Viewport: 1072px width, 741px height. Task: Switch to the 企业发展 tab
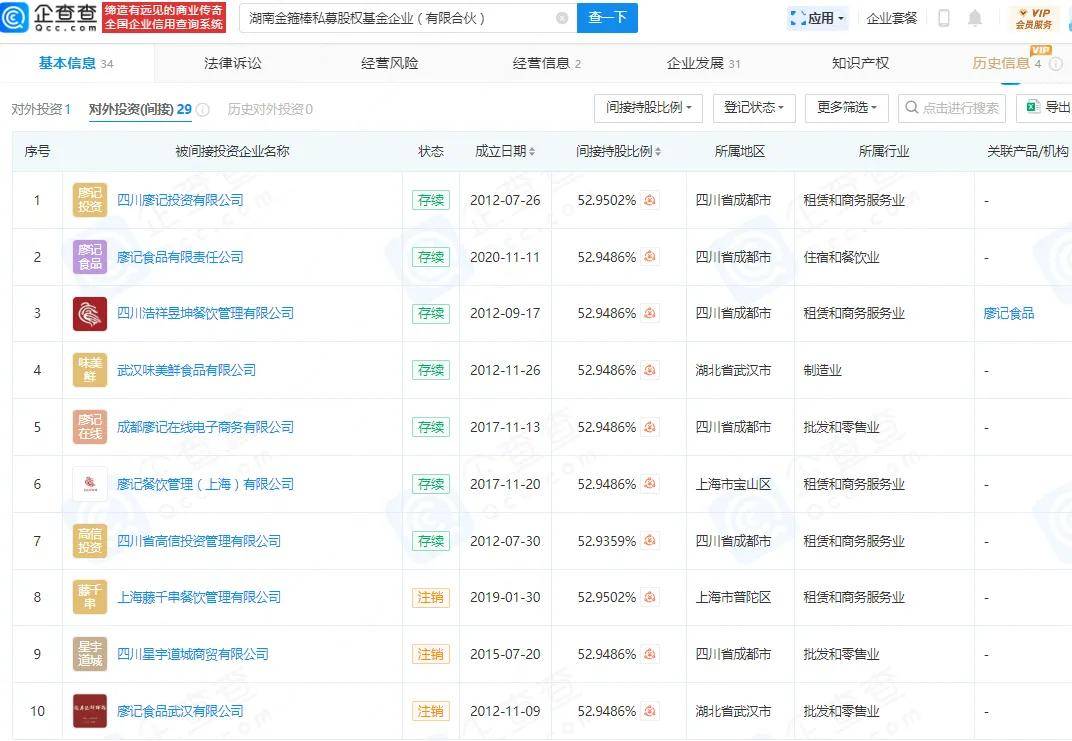pyautogui.click(x=703, y=64)
